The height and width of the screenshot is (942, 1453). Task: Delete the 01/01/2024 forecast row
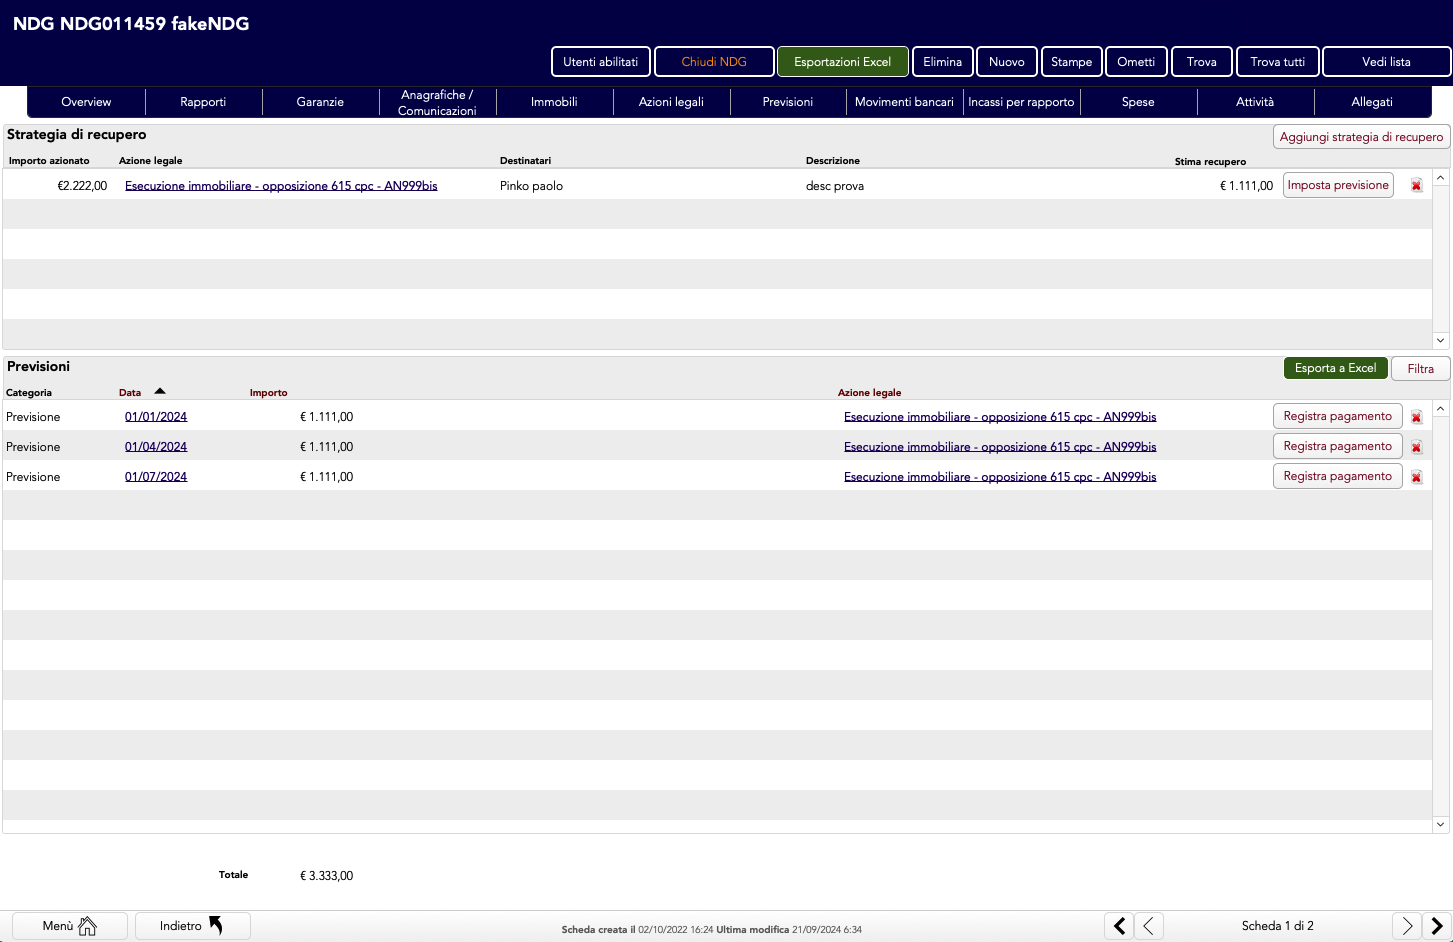[x=1416, y=417]
